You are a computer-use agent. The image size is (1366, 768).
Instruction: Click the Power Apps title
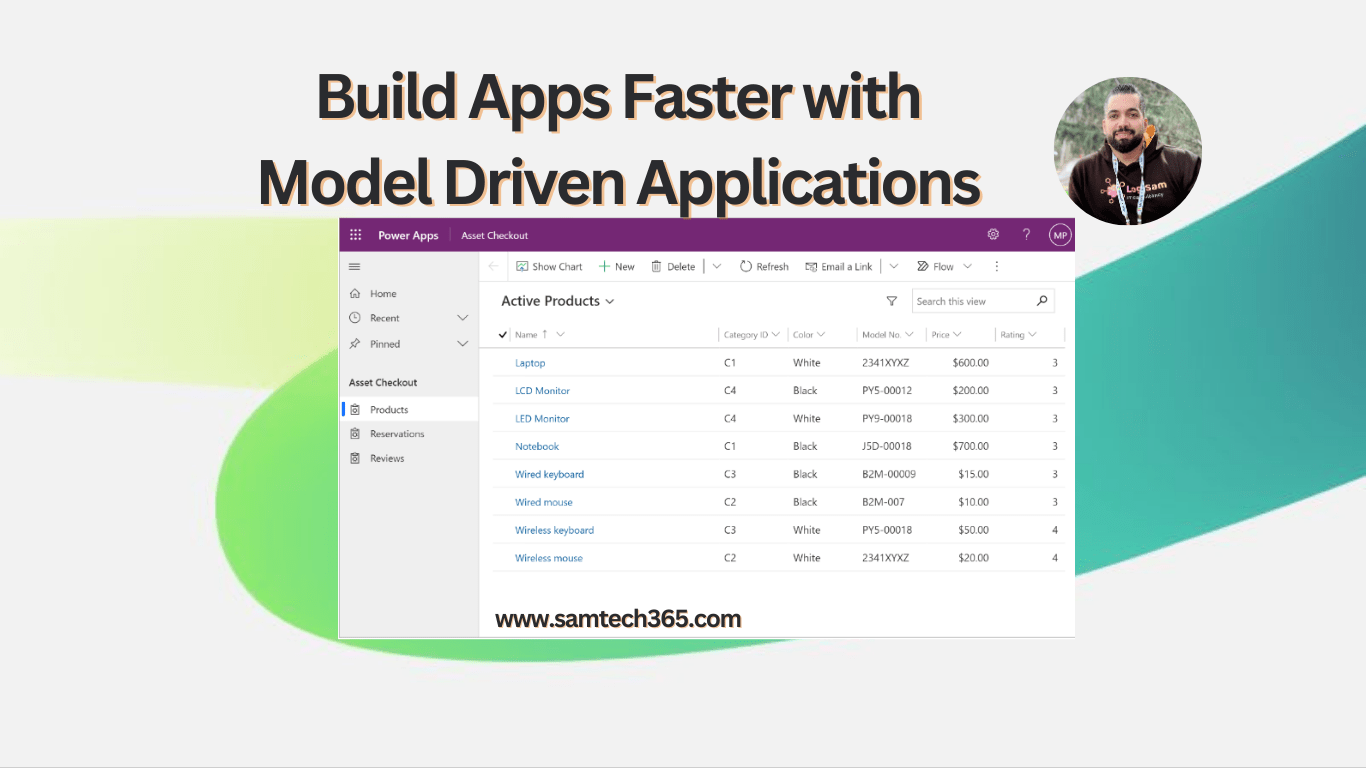tap(408, 236)
